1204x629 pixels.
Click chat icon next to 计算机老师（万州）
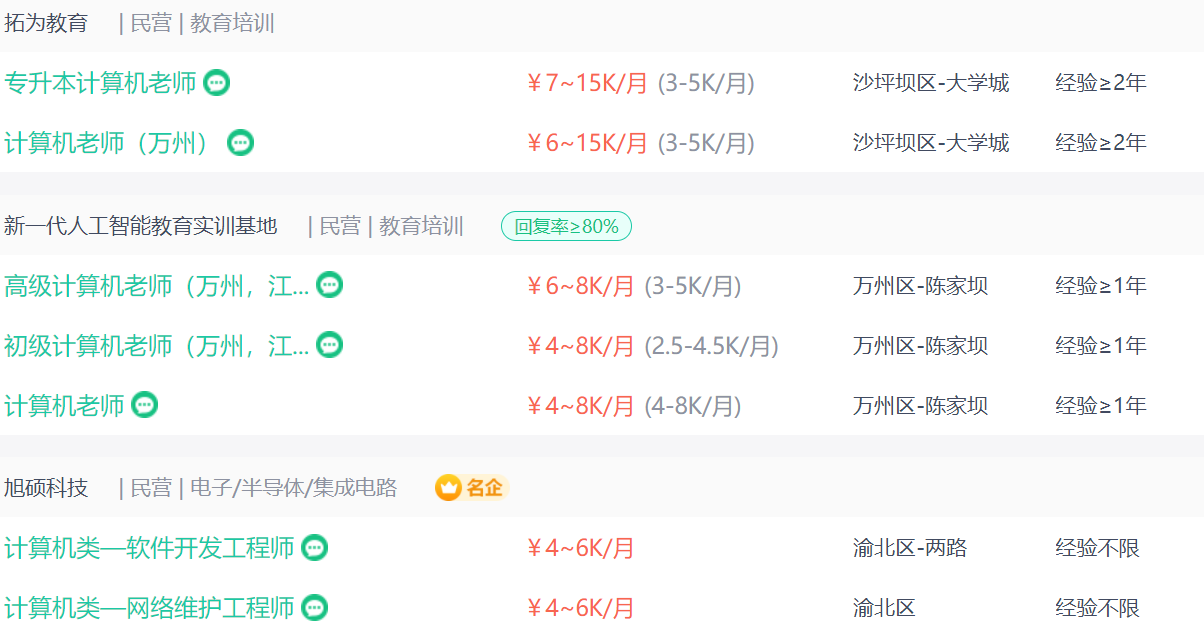(241, 143)
